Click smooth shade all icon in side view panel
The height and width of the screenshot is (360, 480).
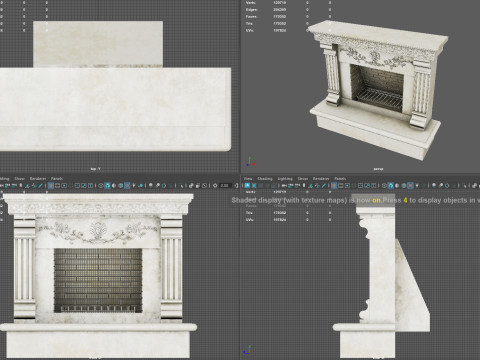pos(391,185)
